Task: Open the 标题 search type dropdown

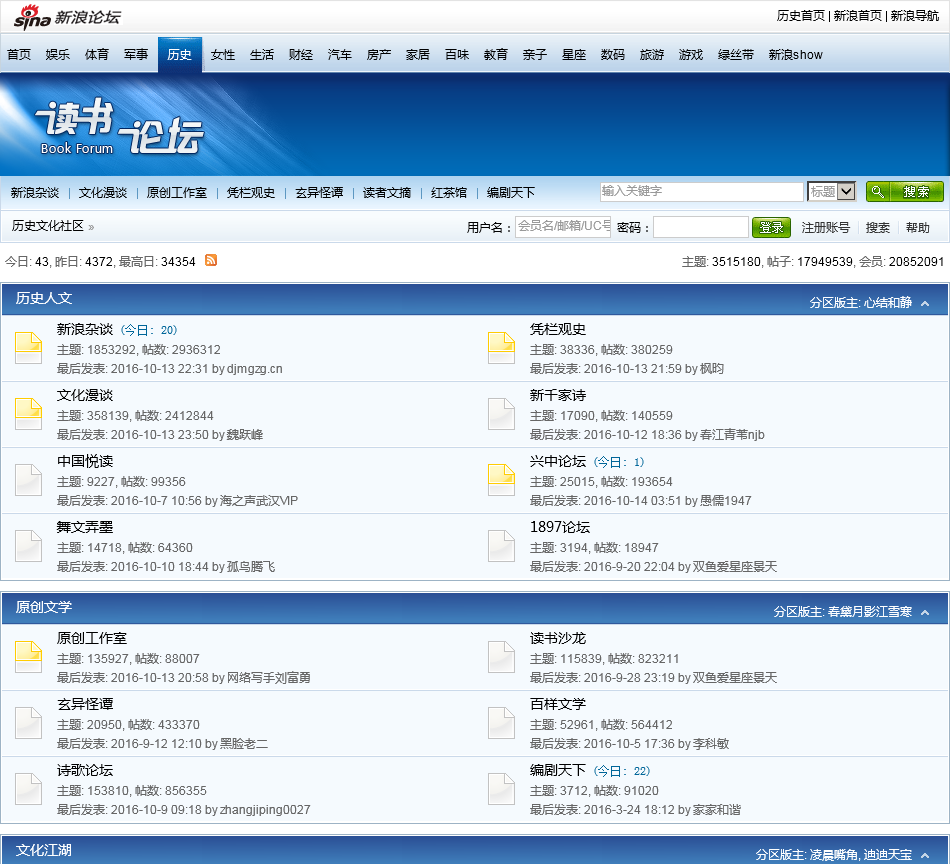Action: [831, 191]
